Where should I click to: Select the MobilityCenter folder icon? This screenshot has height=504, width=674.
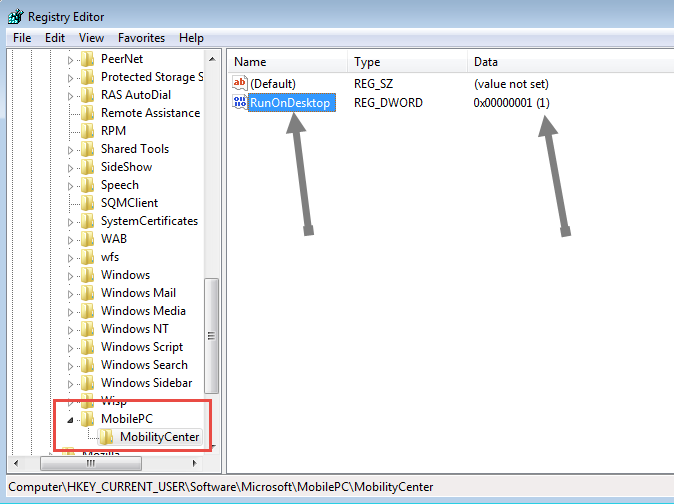click(106, 437)
